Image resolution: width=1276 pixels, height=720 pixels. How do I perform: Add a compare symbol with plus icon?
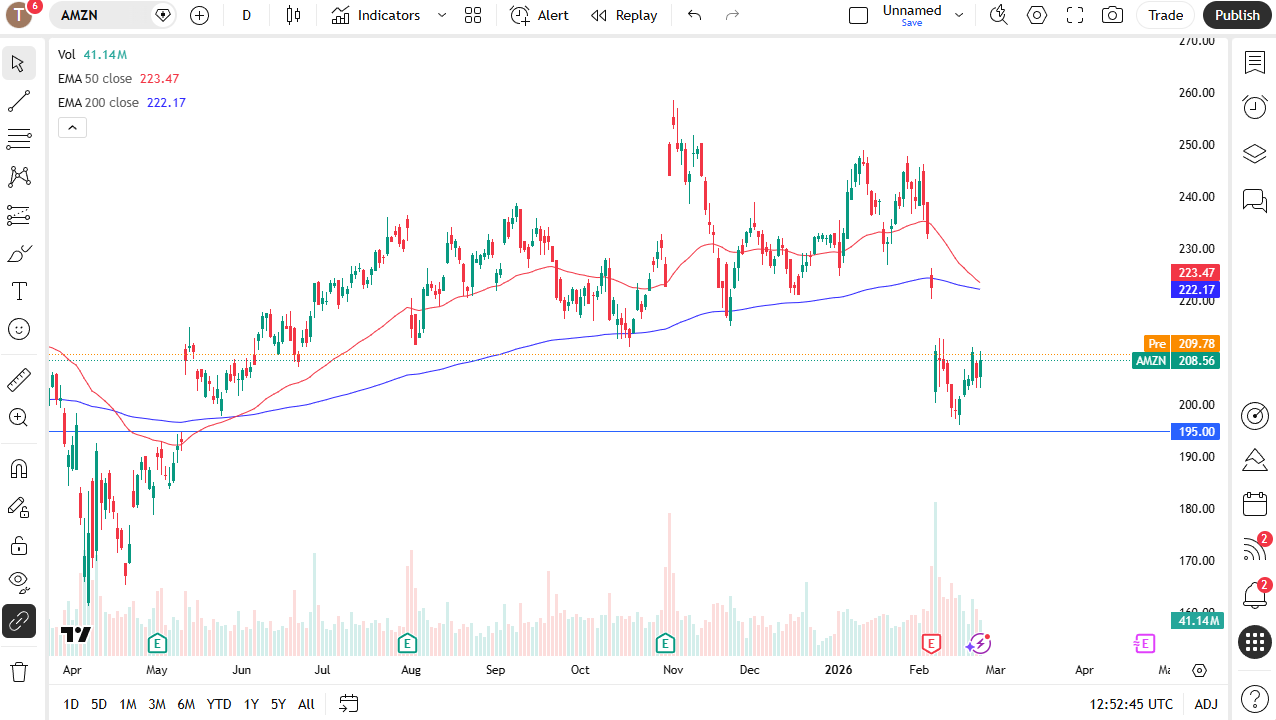[x=199, y=15]
